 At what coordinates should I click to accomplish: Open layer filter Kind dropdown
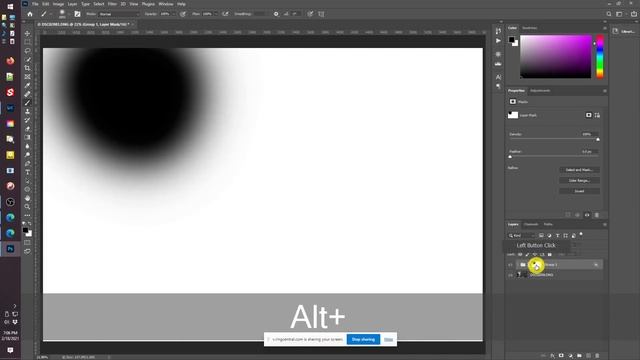click(521, 236)
